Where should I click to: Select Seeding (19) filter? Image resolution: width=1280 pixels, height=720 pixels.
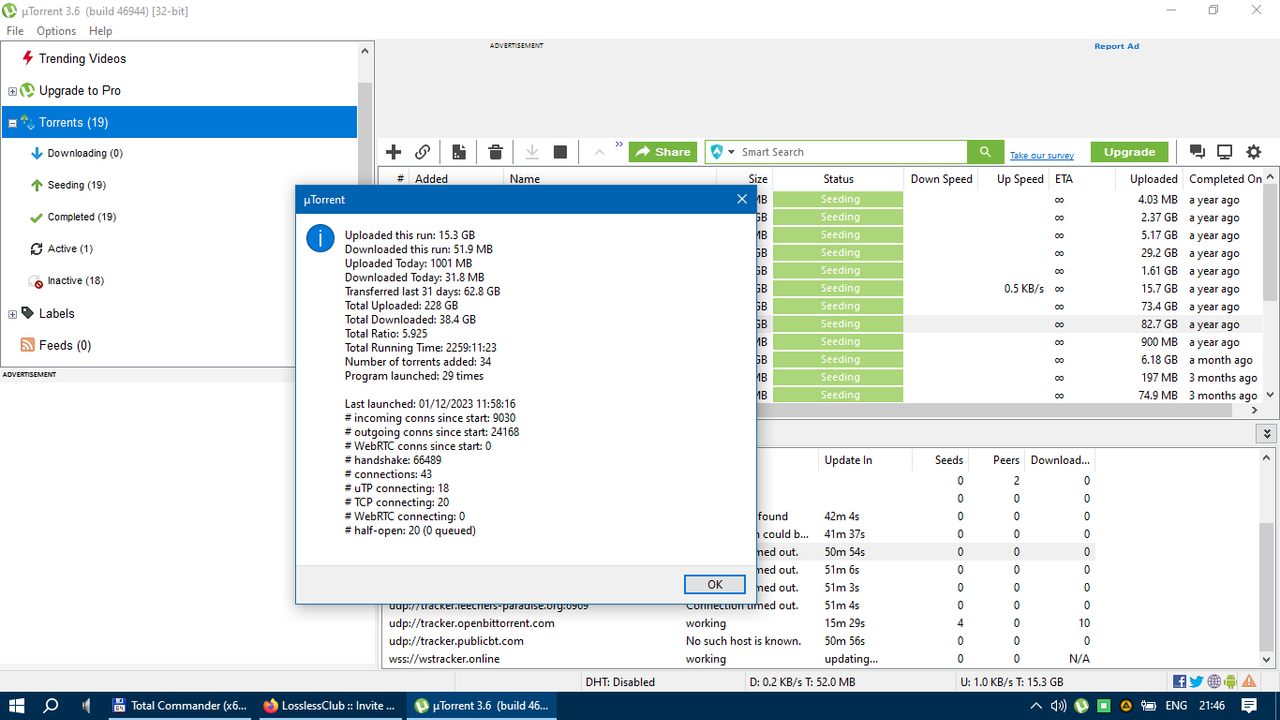point(76,185)
